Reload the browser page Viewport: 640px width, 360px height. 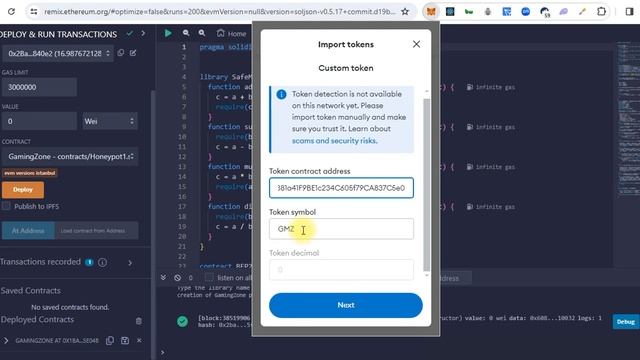click(11, 11)
